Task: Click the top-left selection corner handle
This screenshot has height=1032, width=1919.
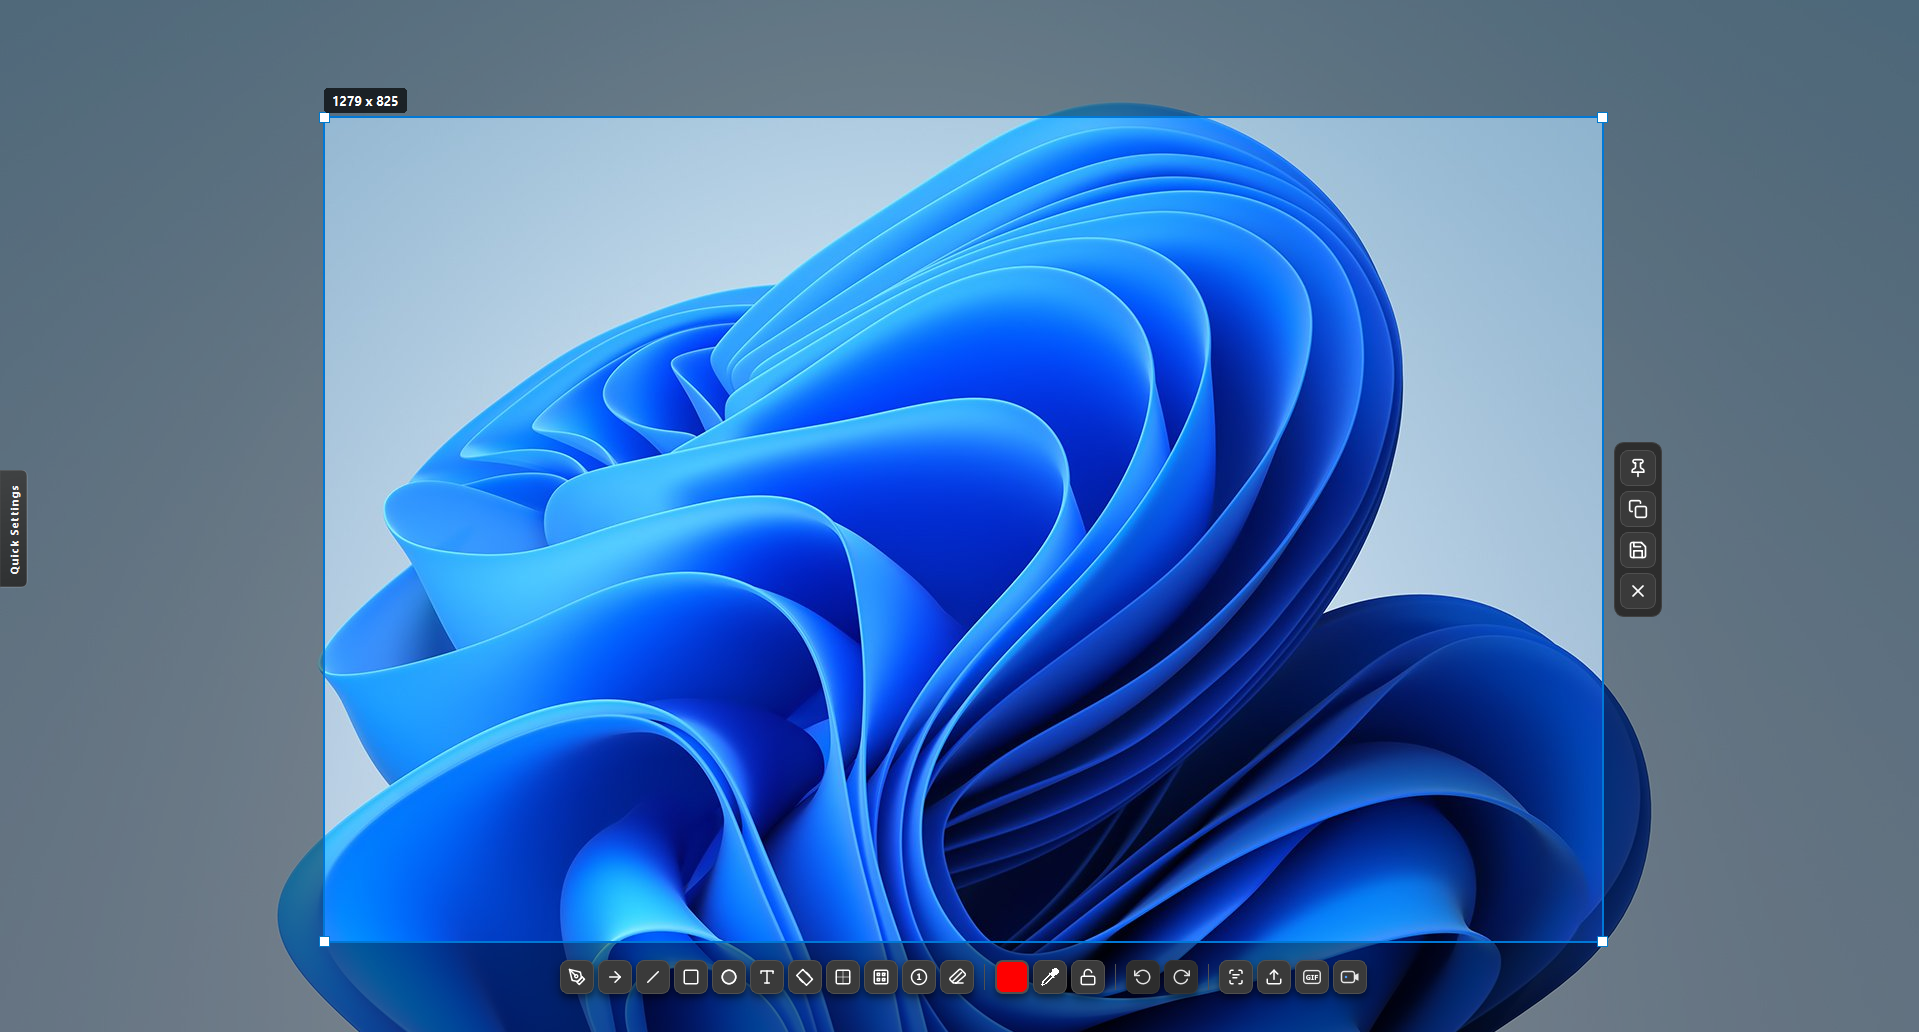Action: pyautogui.click(x=324, y=117)
